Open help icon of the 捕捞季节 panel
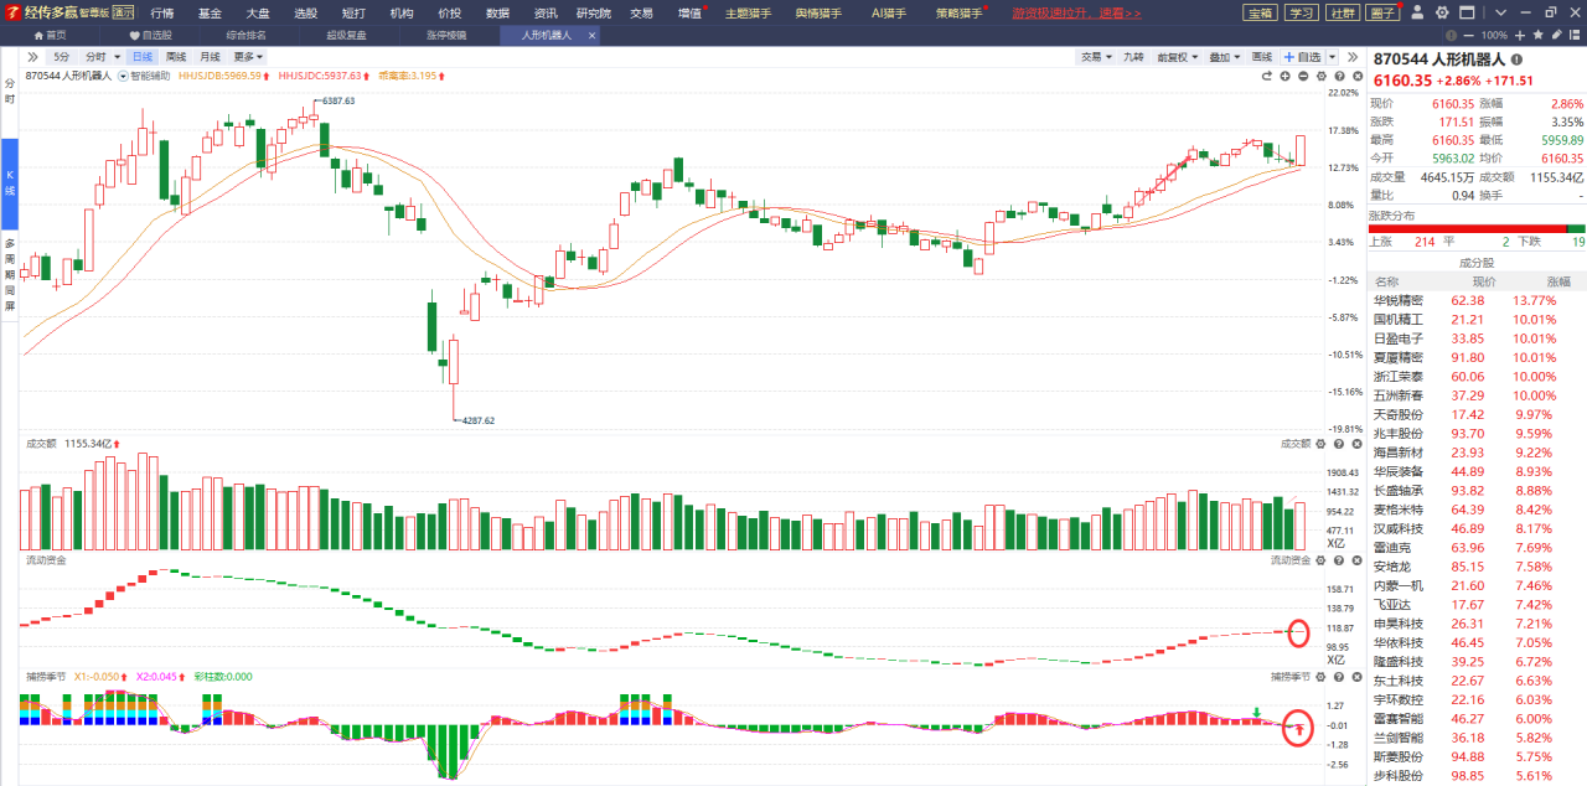1587x787 pixels. pos(1339,677)
